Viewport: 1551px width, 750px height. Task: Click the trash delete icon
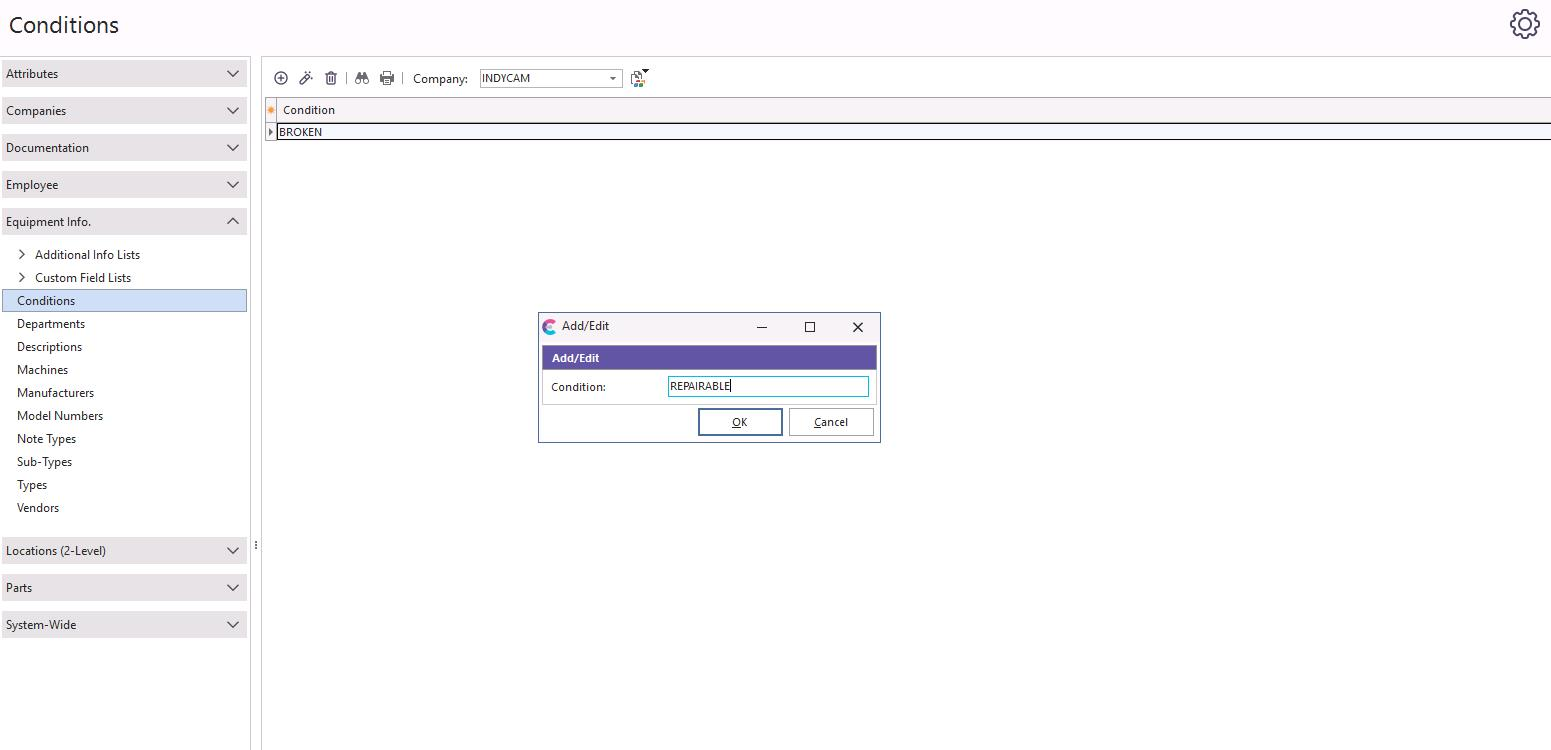point(331,78)
